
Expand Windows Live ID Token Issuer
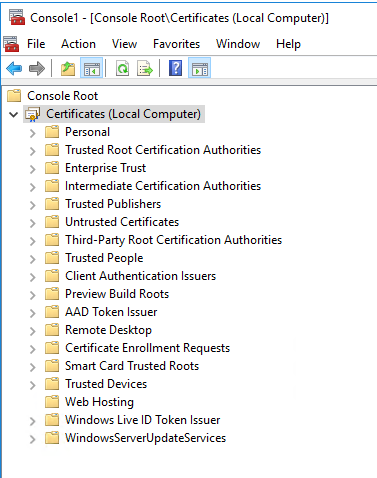pos(32,421)
